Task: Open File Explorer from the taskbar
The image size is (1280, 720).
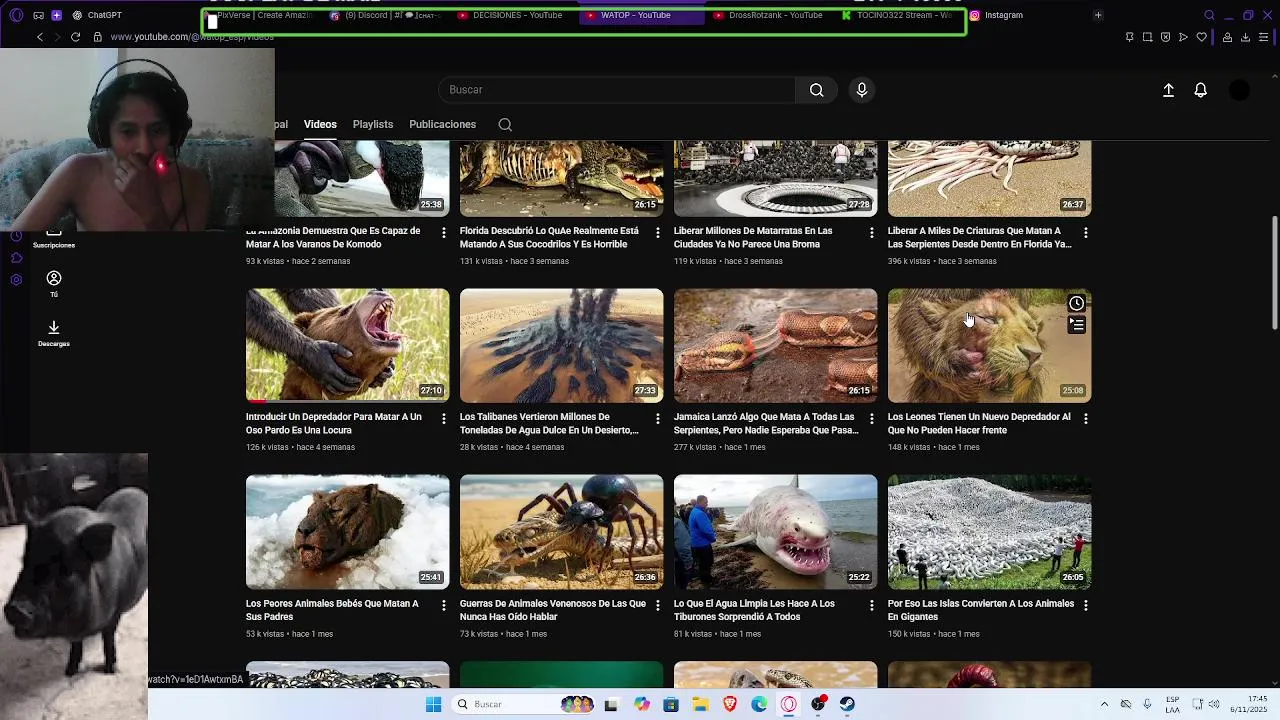Action: [700, 704]
